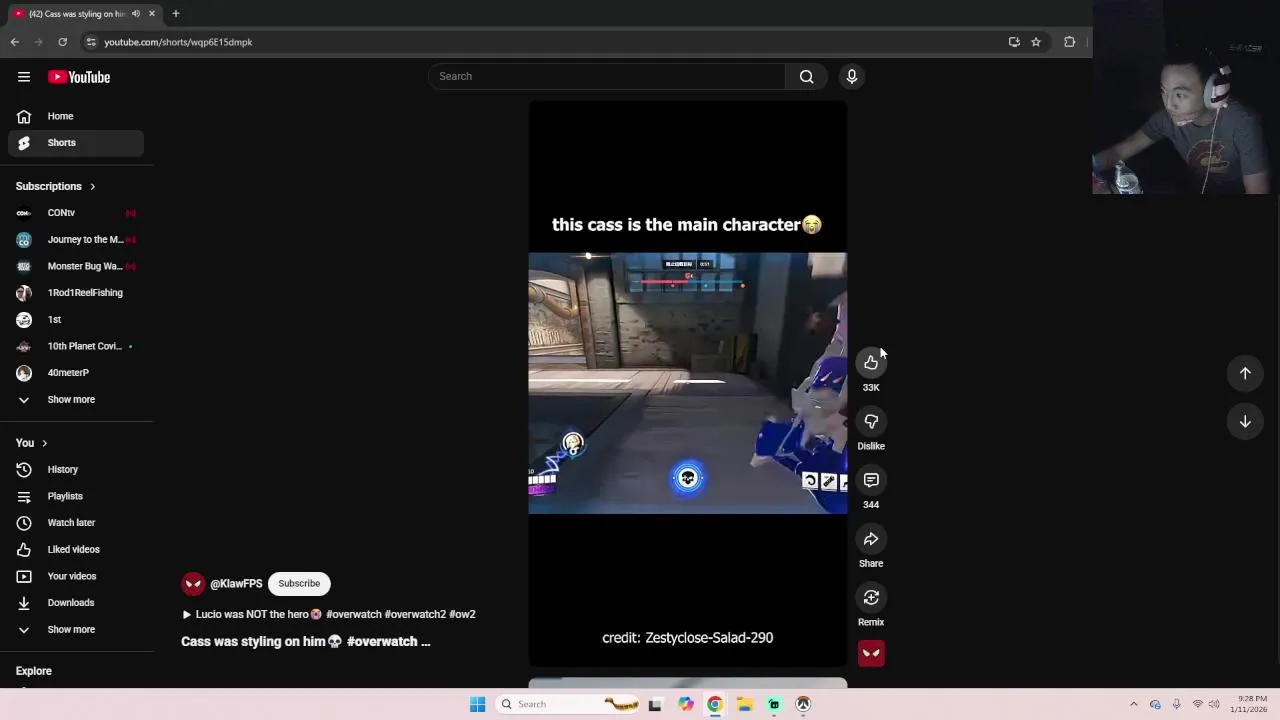Viewport: 1280px width, 720px height.
Task: Open the related video Lucio was NOT the hero
Action: pyautogui.click(x=328, y=614)
